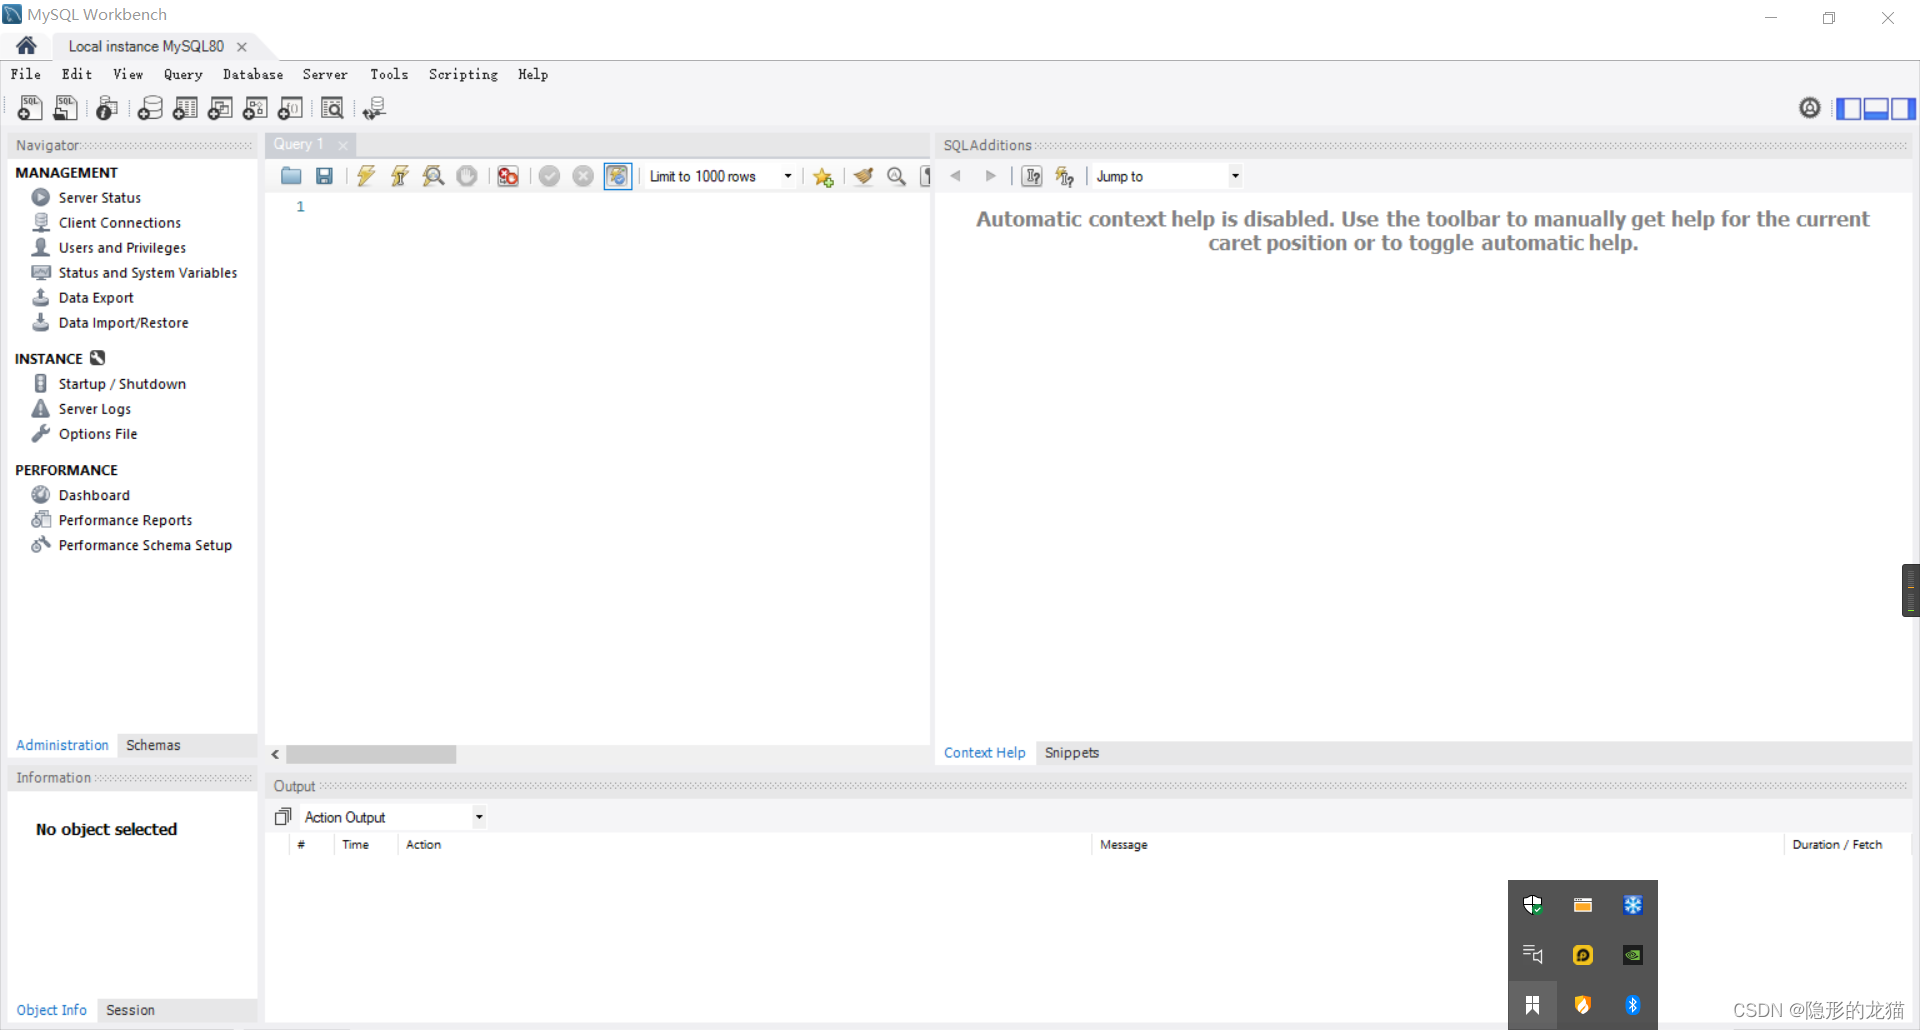Open Data Export

[96, 298]
